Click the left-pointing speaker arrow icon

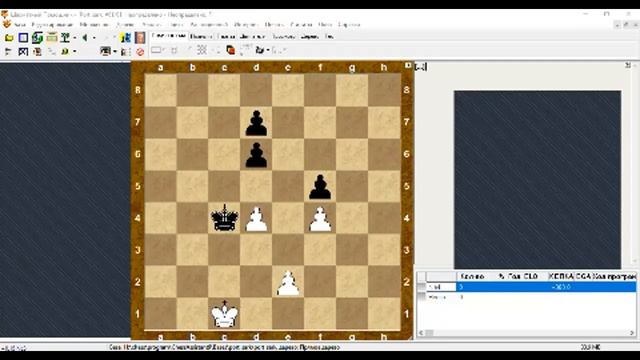85,38
